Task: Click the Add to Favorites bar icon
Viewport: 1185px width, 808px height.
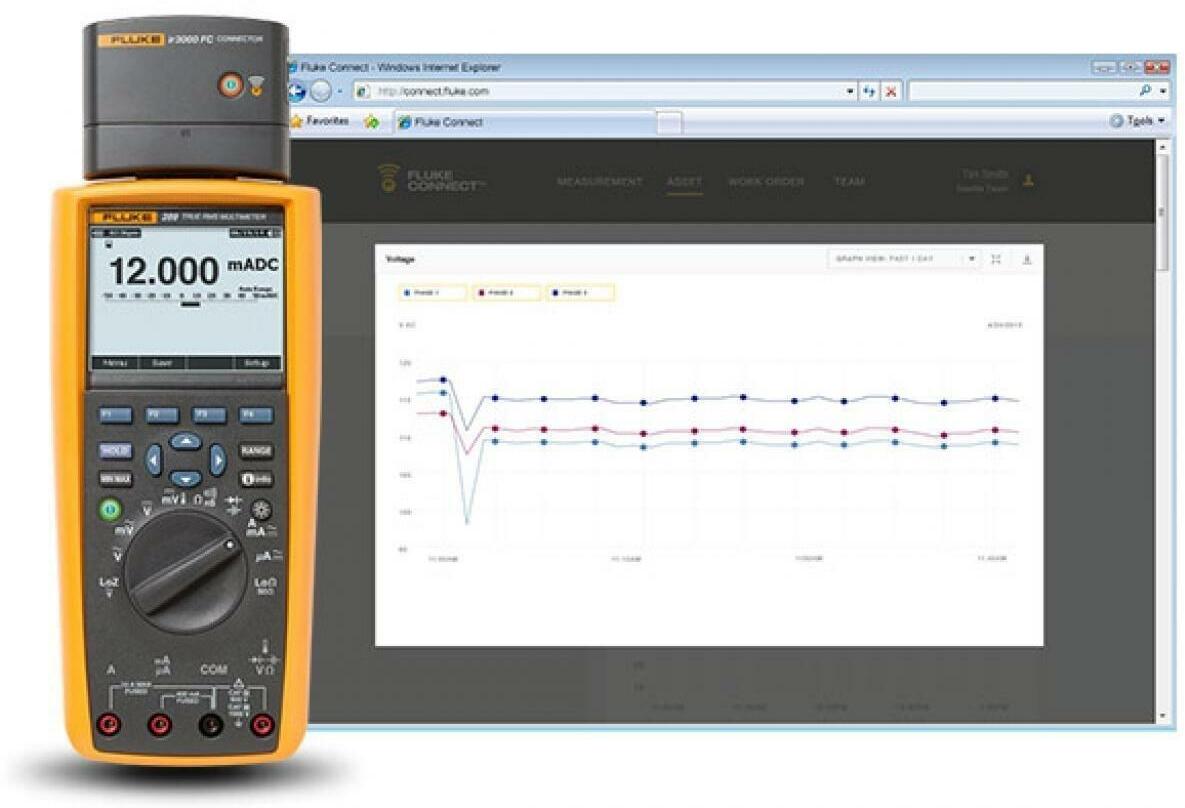Action: click(371, 122)
